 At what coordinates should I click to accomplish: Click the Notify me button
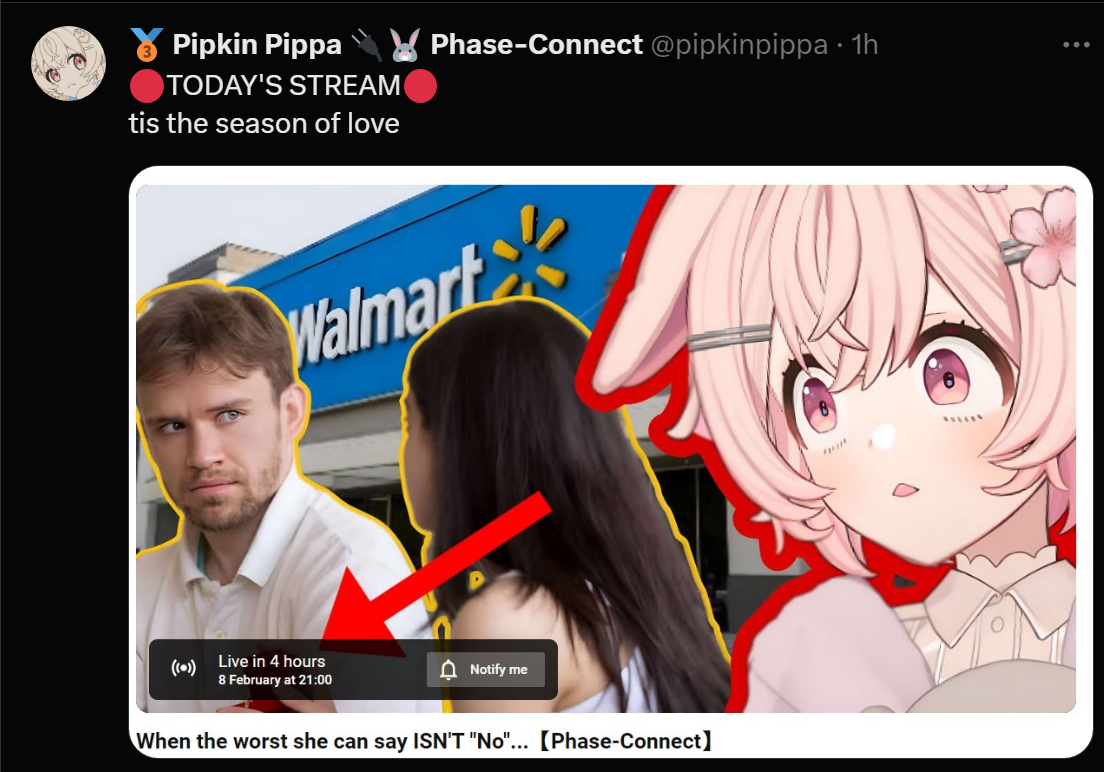485,669
